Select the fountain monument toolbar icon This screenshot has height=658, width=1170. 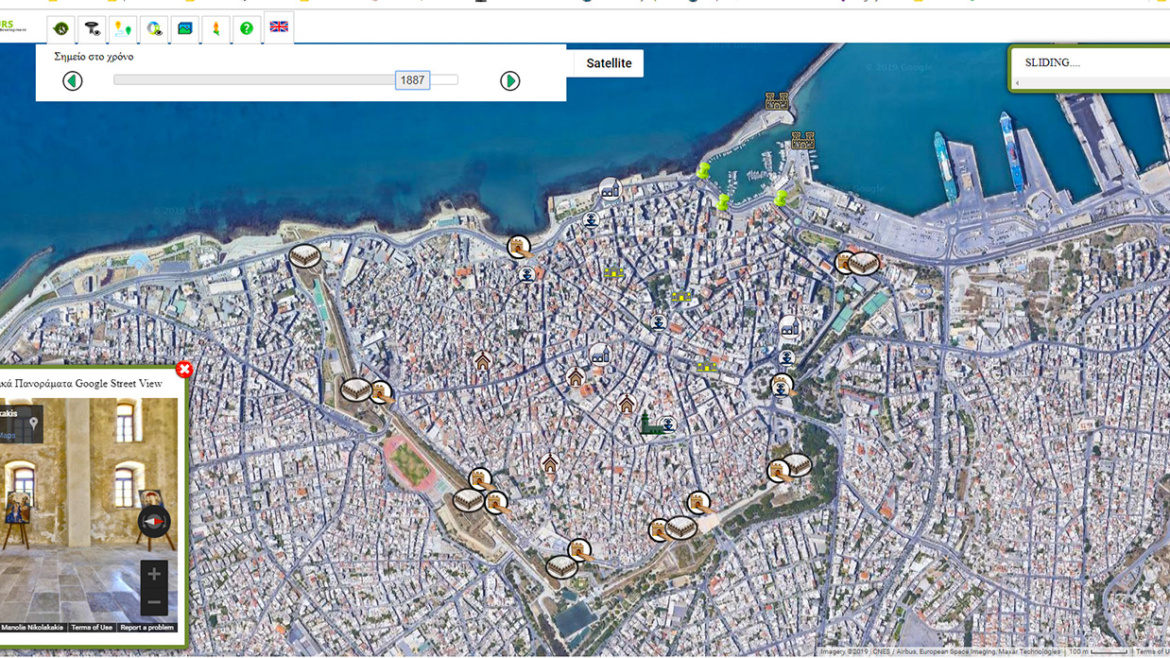click(92, 28)
